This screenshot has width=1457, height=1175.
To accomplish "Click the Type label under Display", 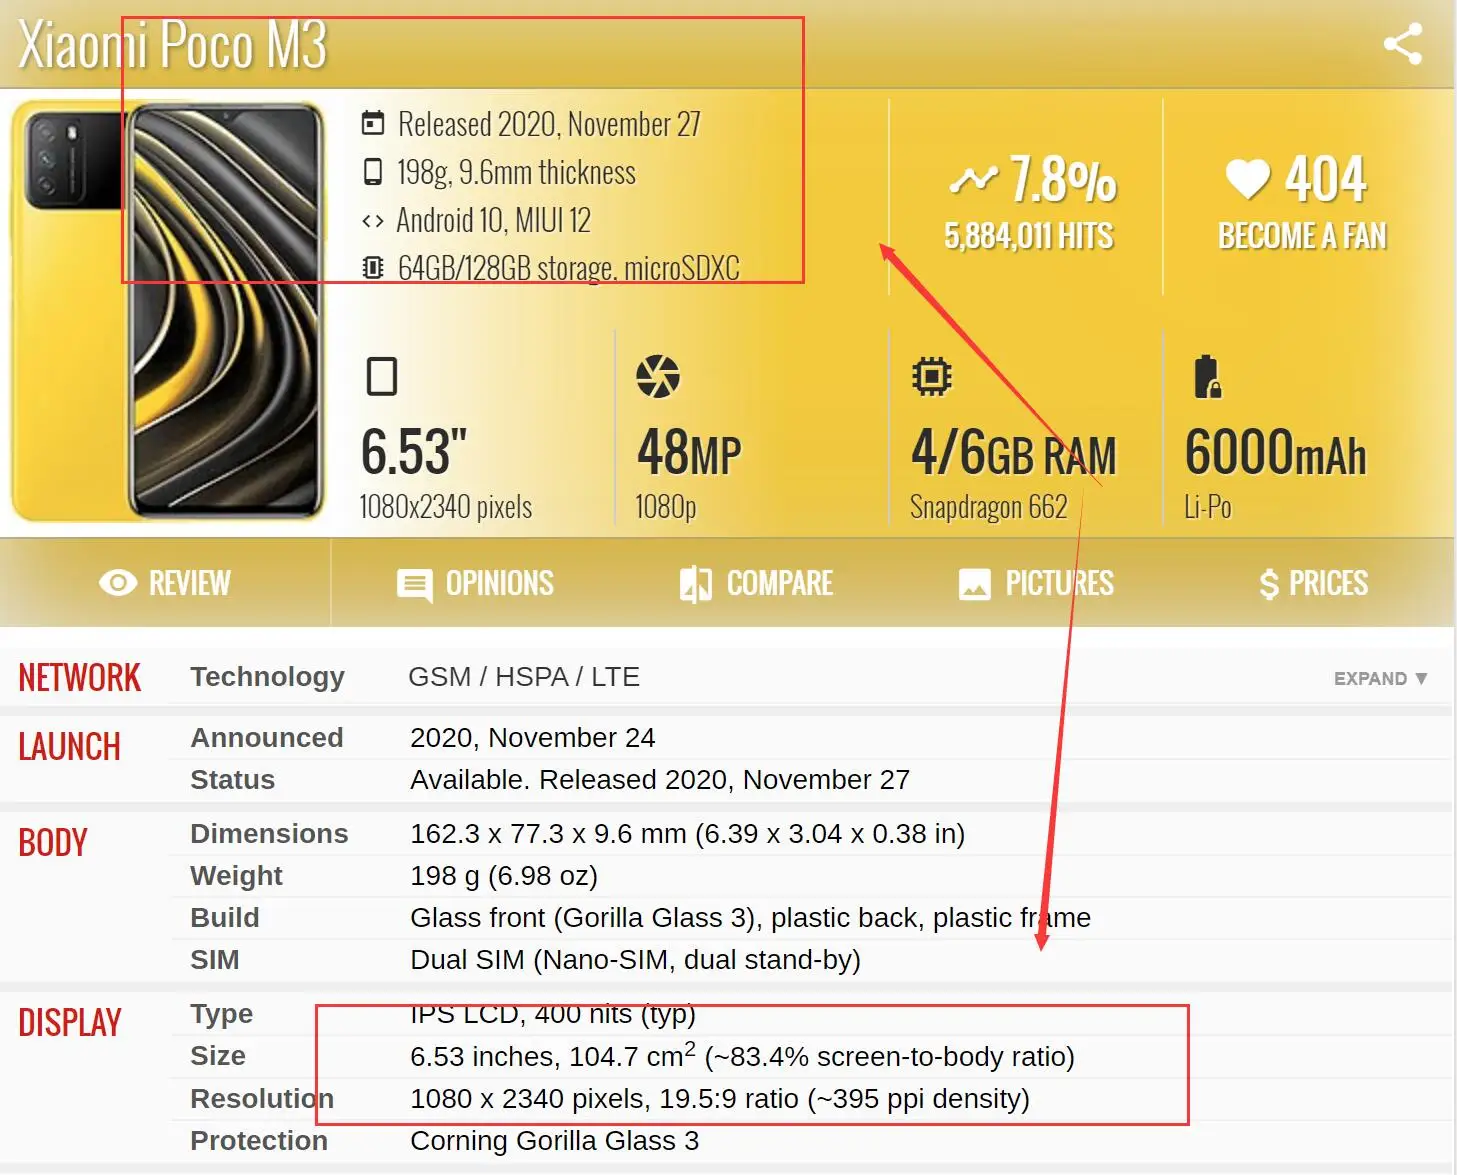I will pyautogui.click(x=221, y=1014).
